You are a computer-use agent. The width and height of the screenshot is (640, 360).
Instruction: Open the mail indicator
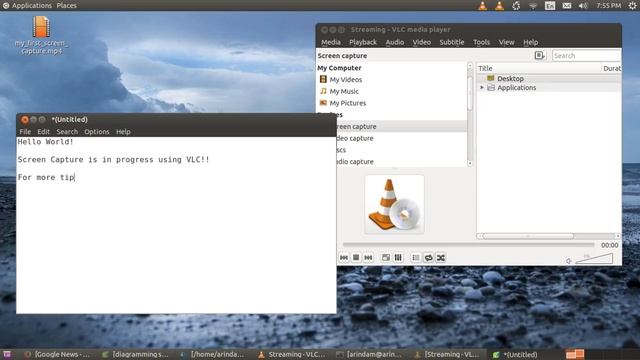pyautogui.click(x=567, y=5)
